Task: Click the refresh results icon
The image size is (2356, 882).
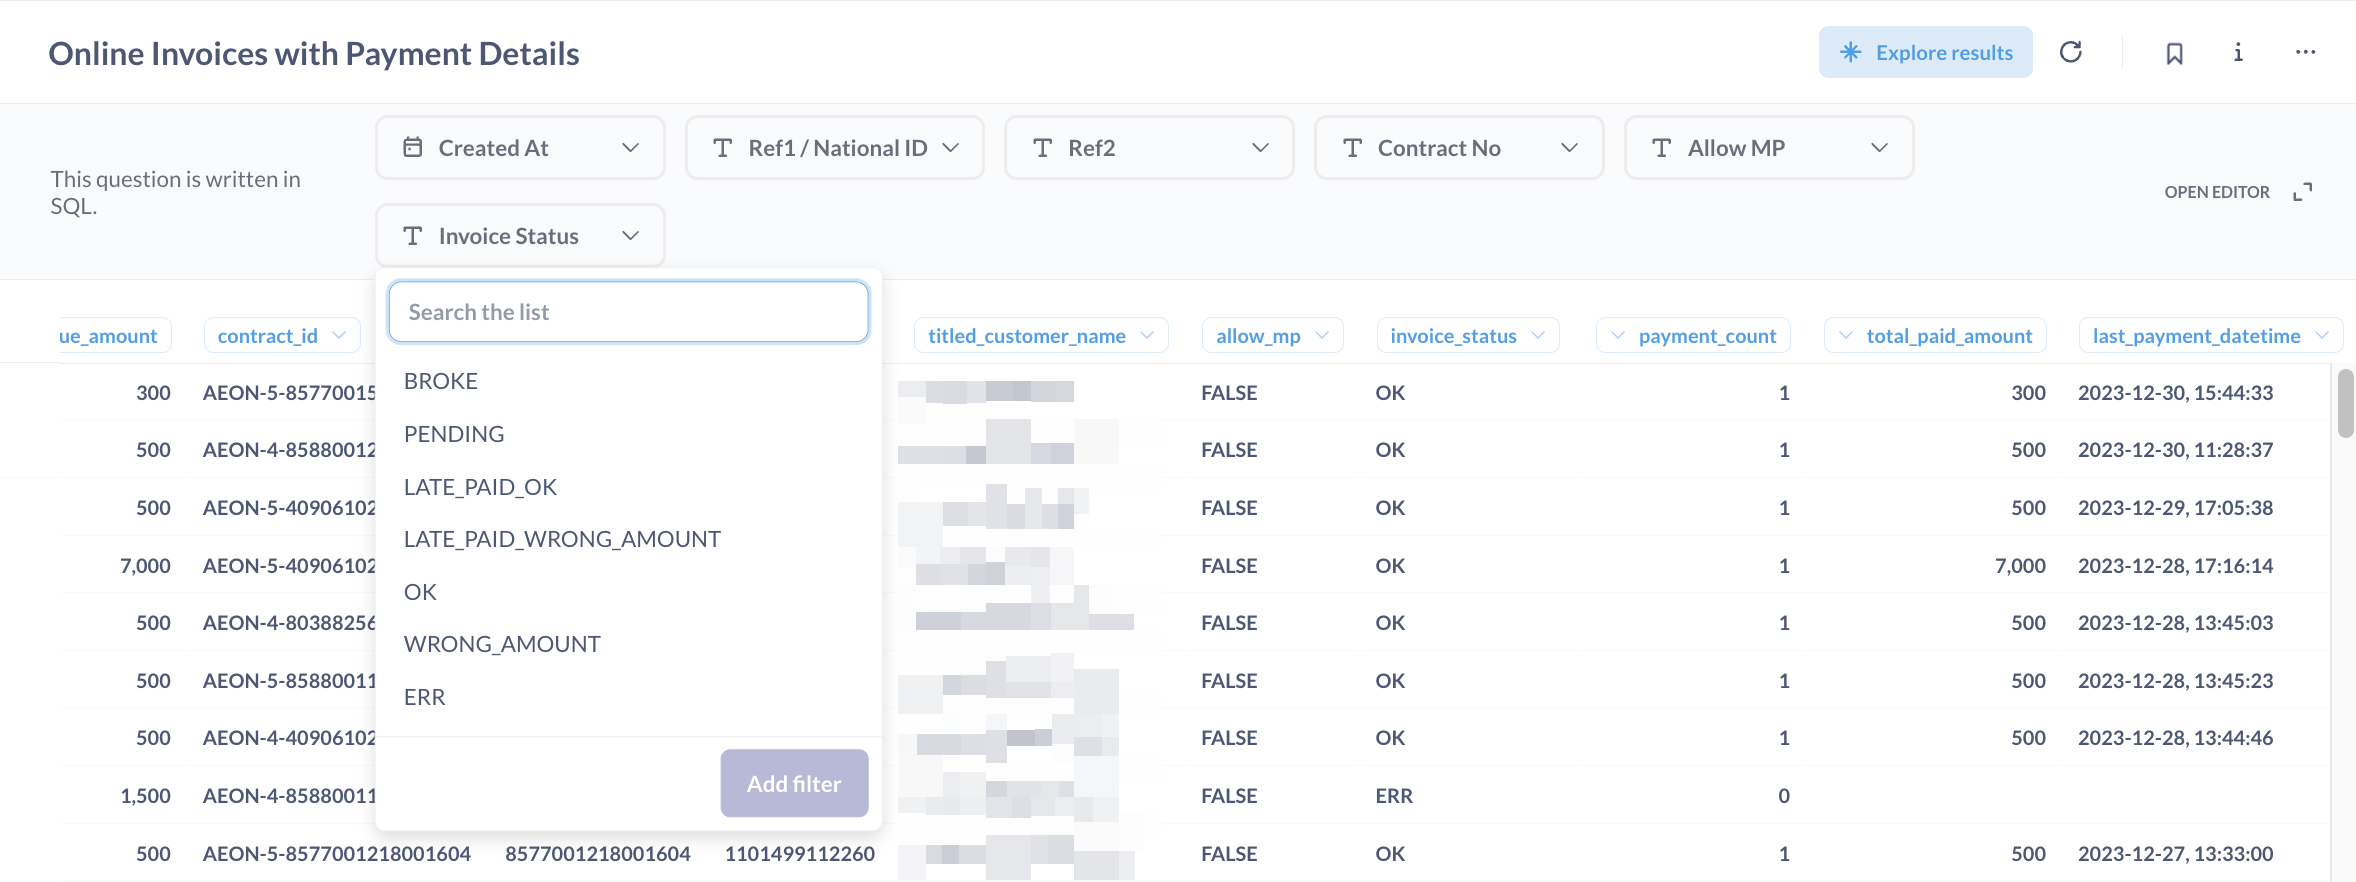Action: pos(2071,52)
